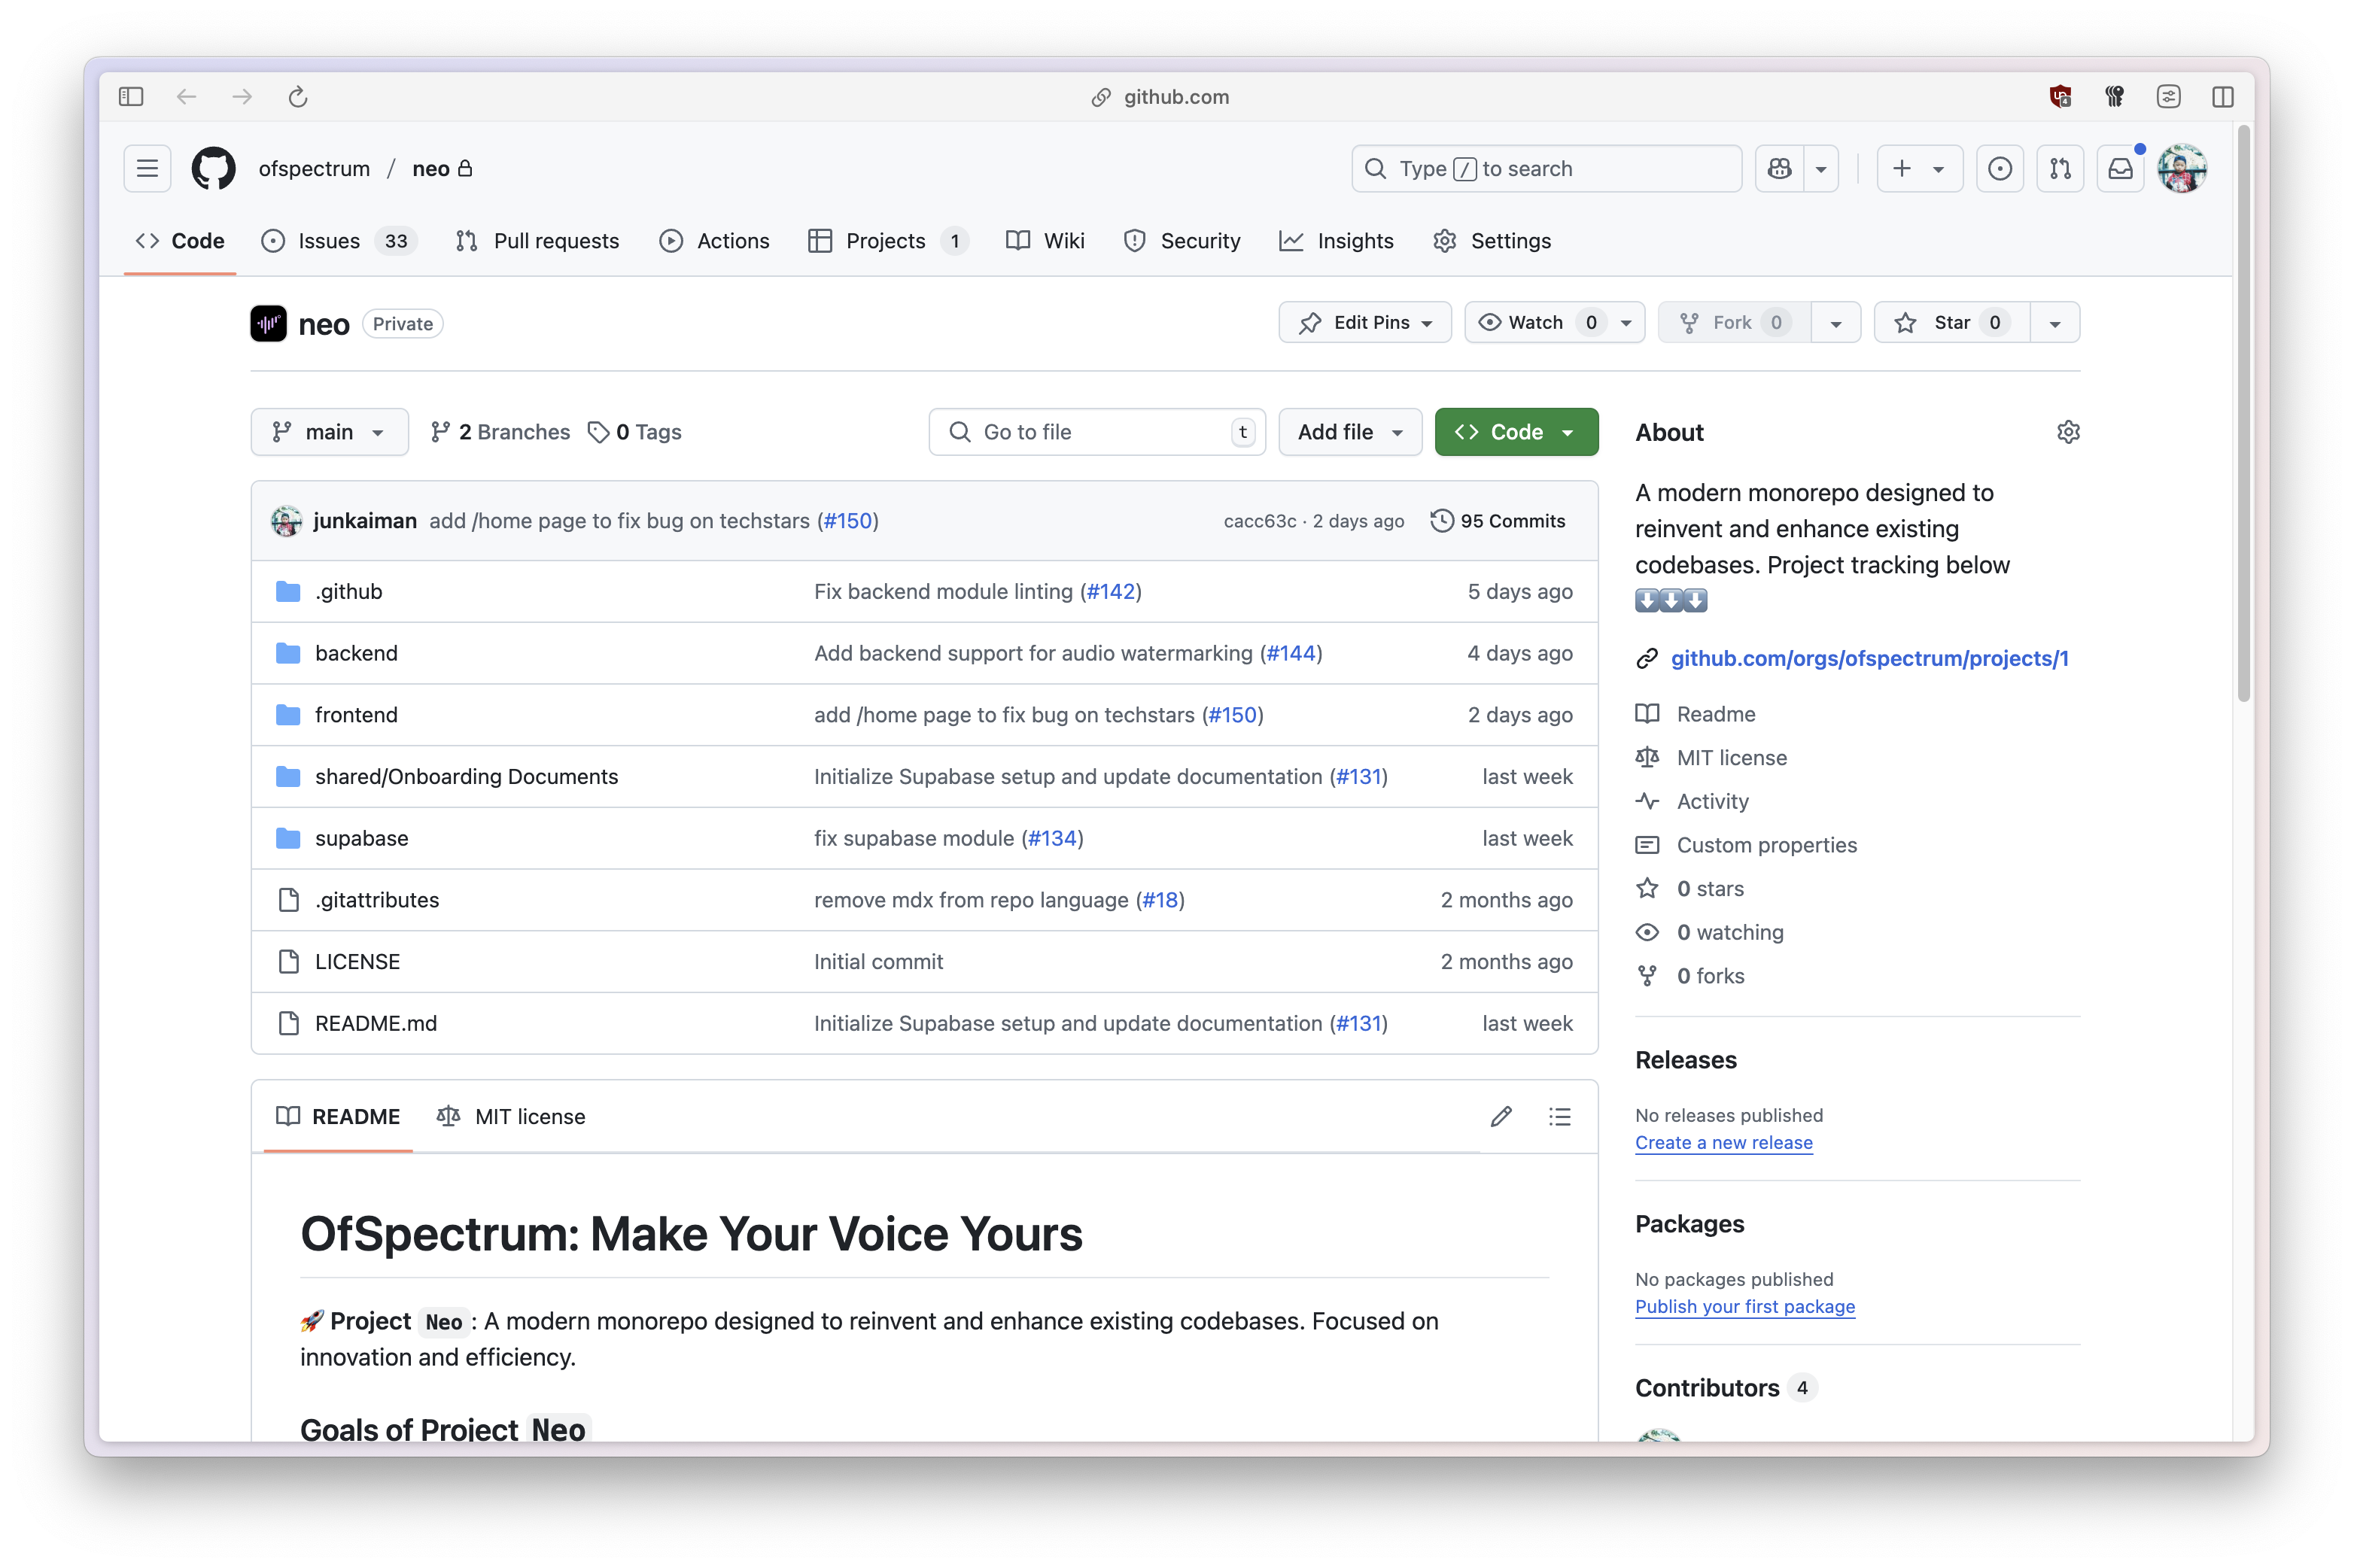Expand the Add file dropdown
The image size is (2354, 1568).
pos(1349,432)
